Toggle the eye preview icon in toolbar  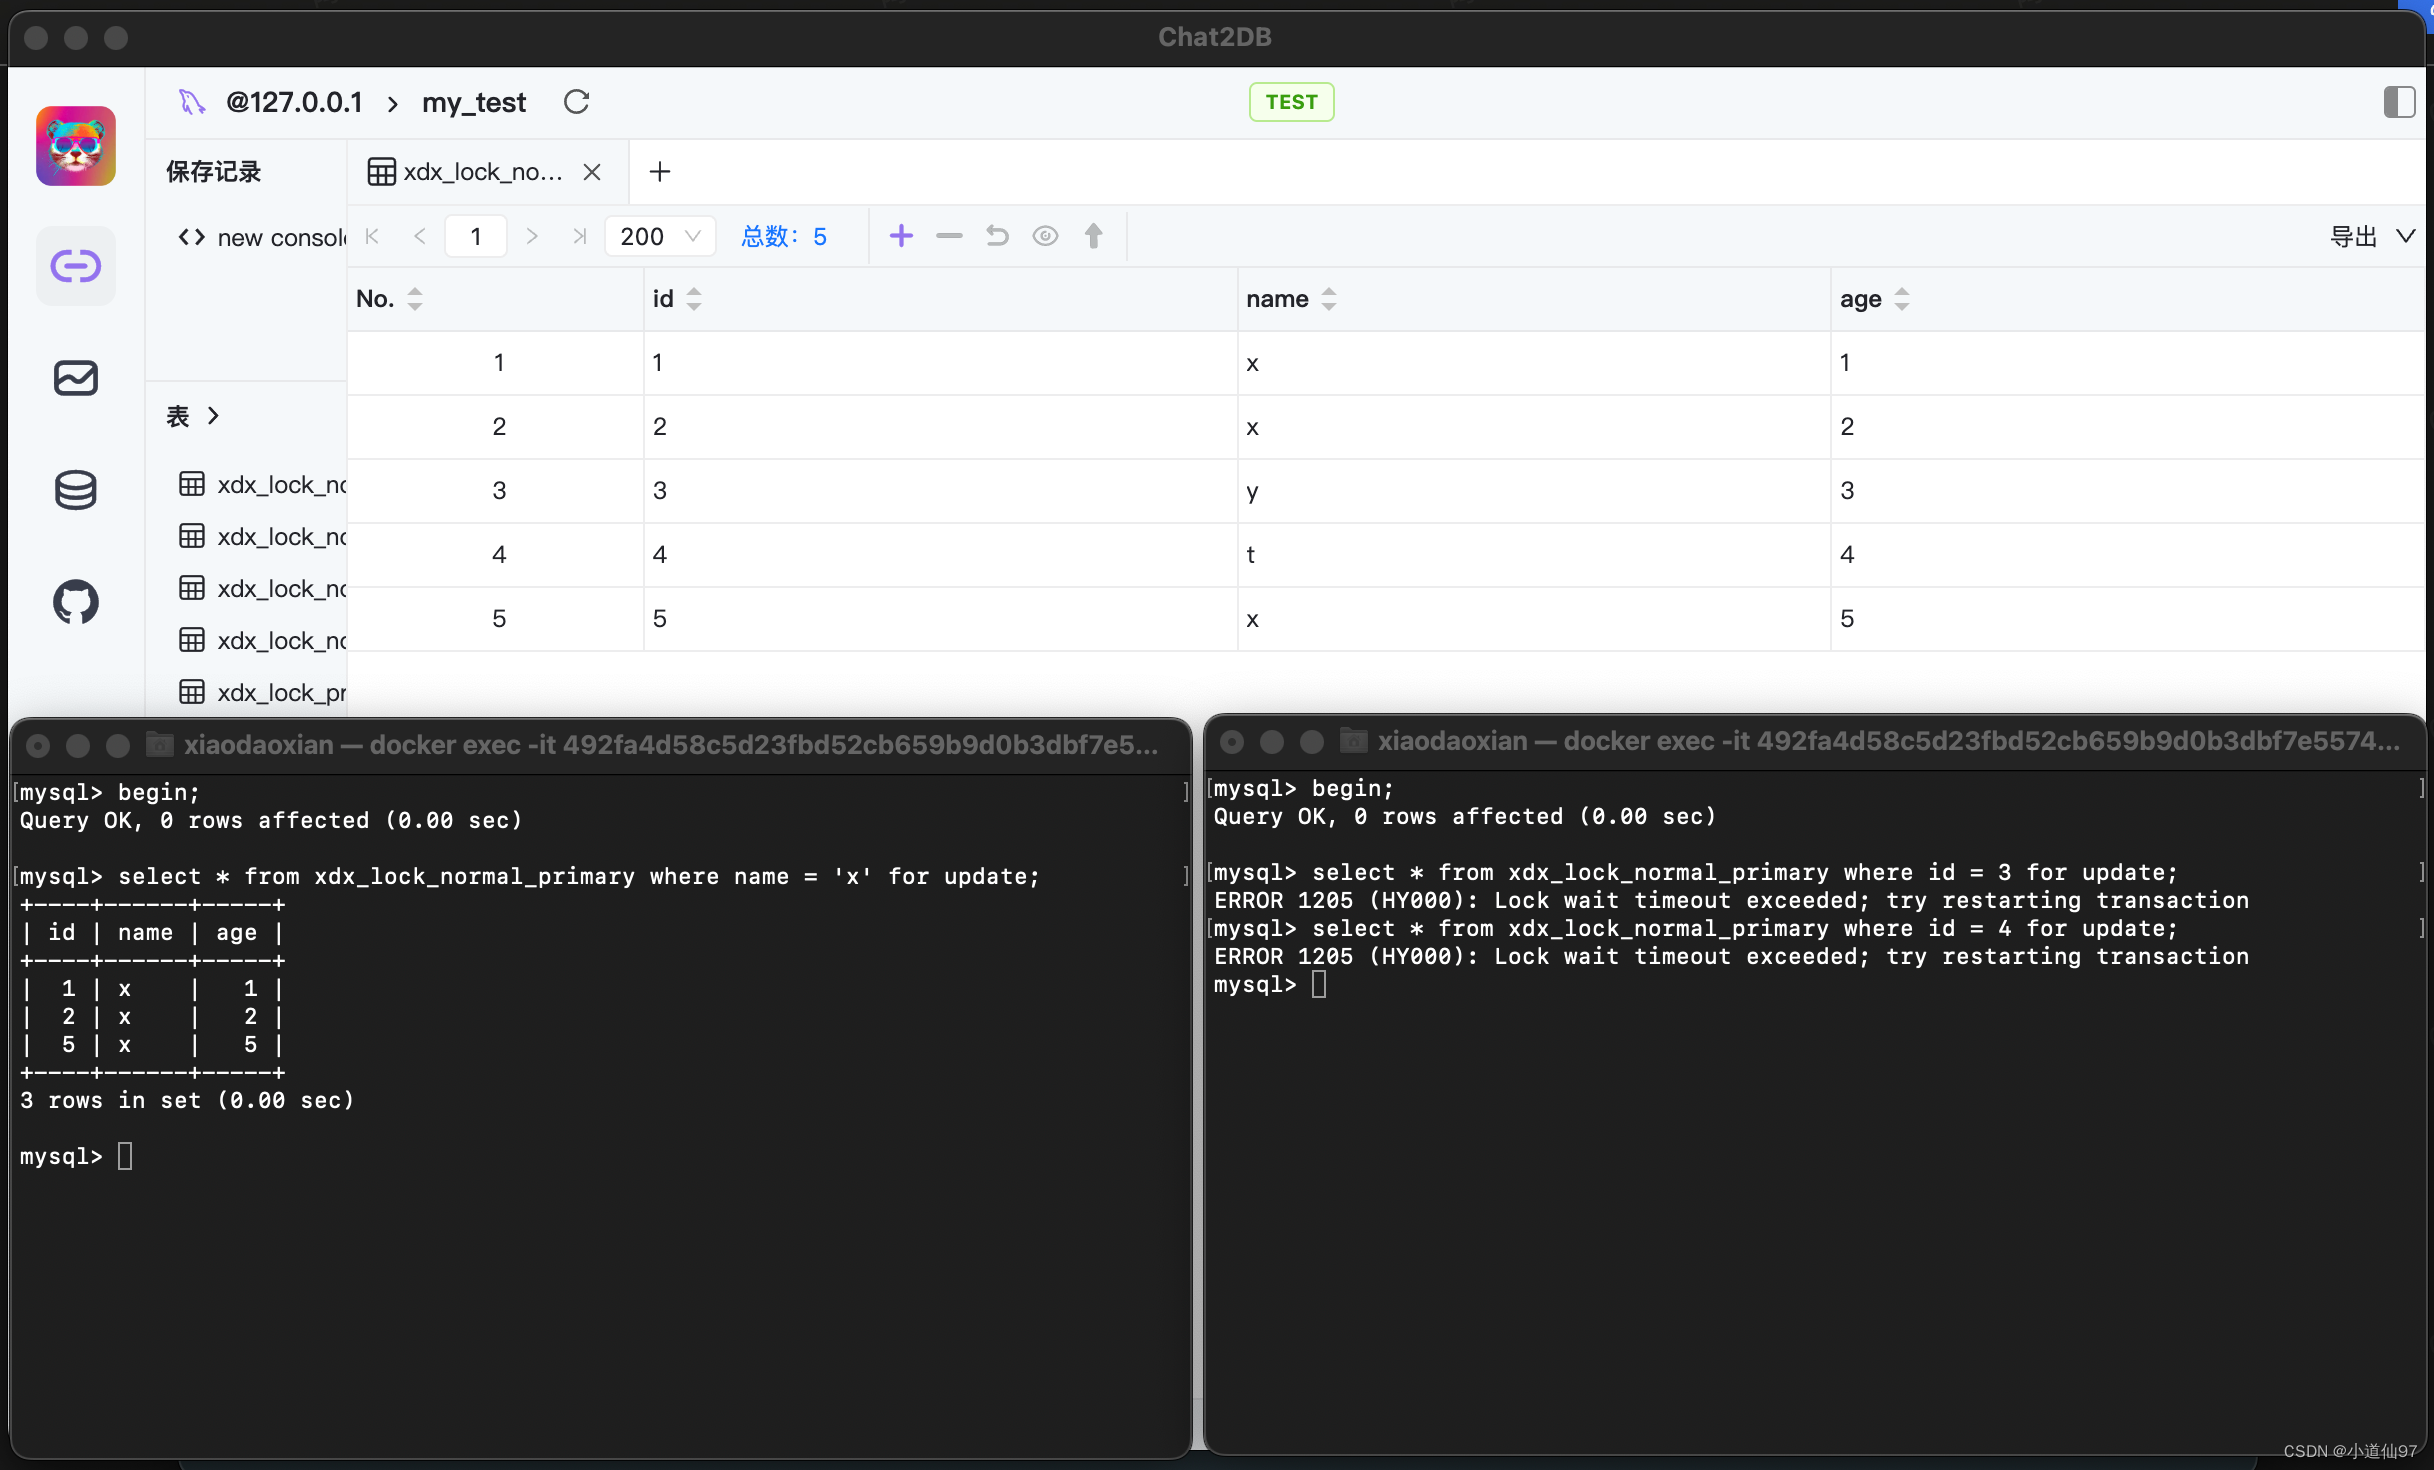coord(1045,236)
